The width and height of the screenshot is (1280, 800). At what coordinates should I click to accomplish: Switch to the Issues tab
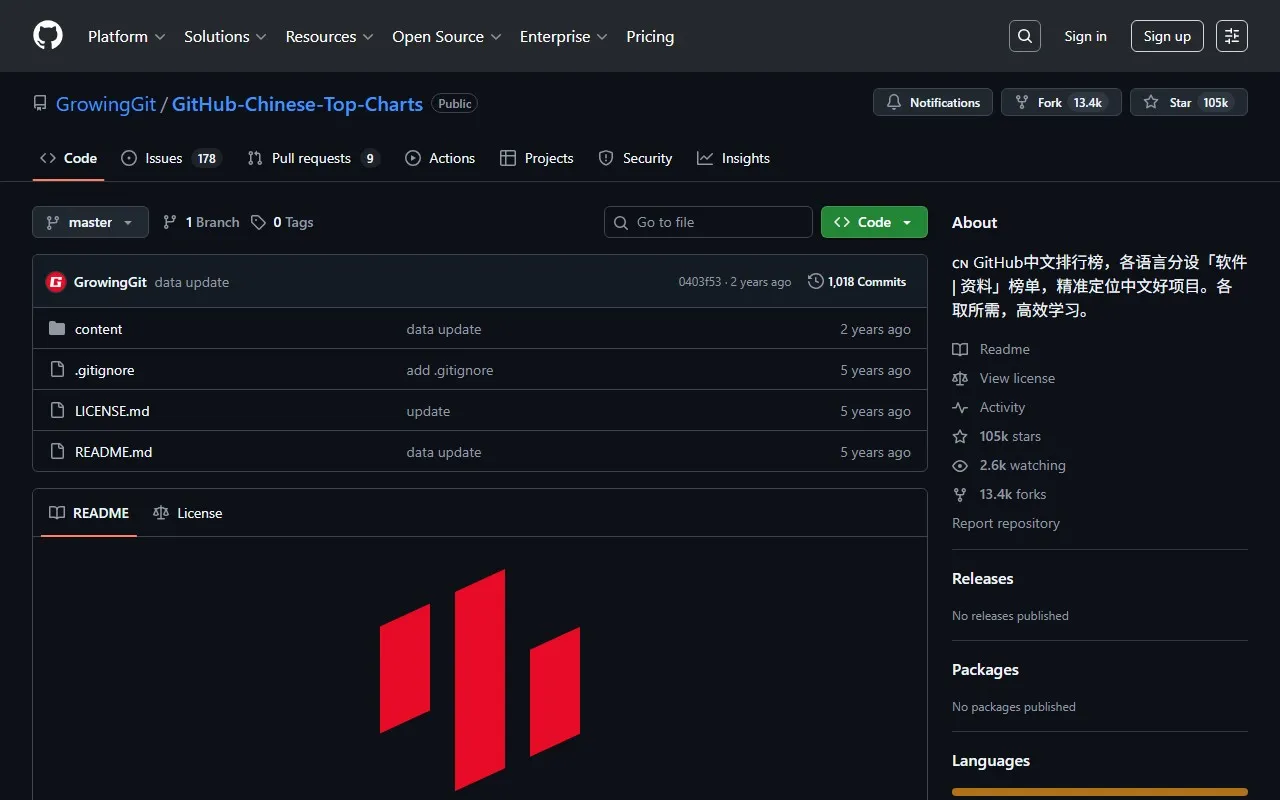pos(170,158)
